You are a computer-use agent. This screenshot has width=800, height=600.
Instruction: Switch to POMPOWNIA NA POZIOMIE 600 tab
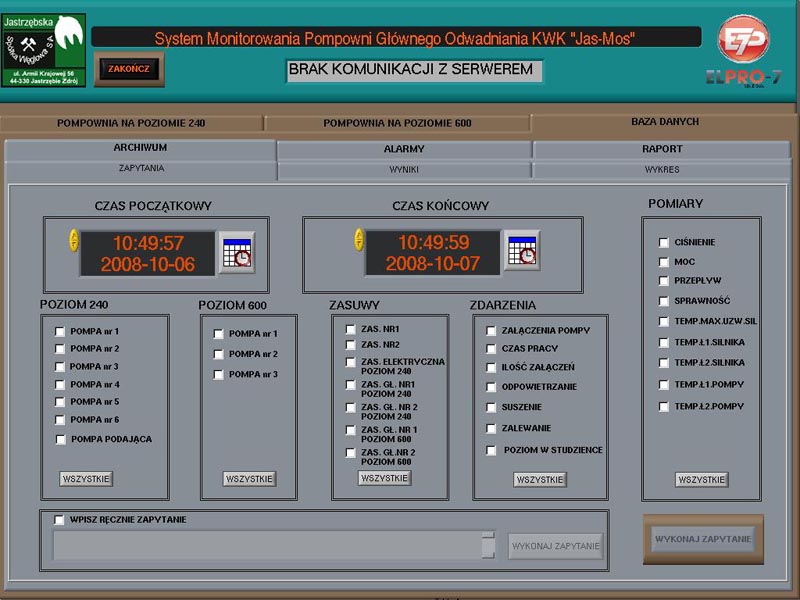pos(397,123)
